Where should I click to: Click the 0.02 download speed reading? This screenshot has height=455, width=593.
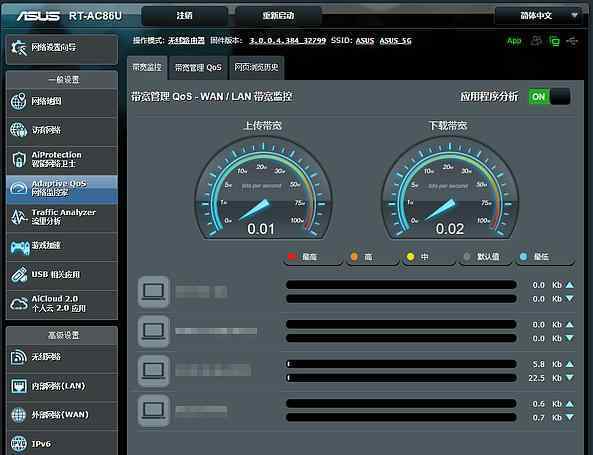pyautogui.click(x=450, y=229)
